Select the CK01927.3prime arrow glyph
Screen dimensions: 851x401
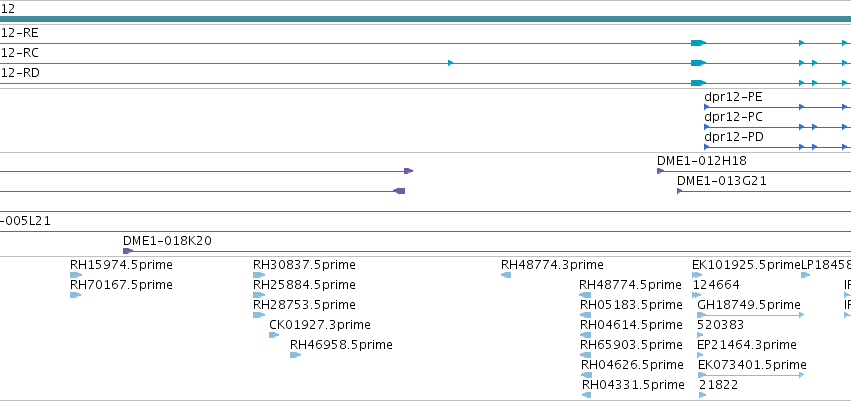click(x=274, y=335)
